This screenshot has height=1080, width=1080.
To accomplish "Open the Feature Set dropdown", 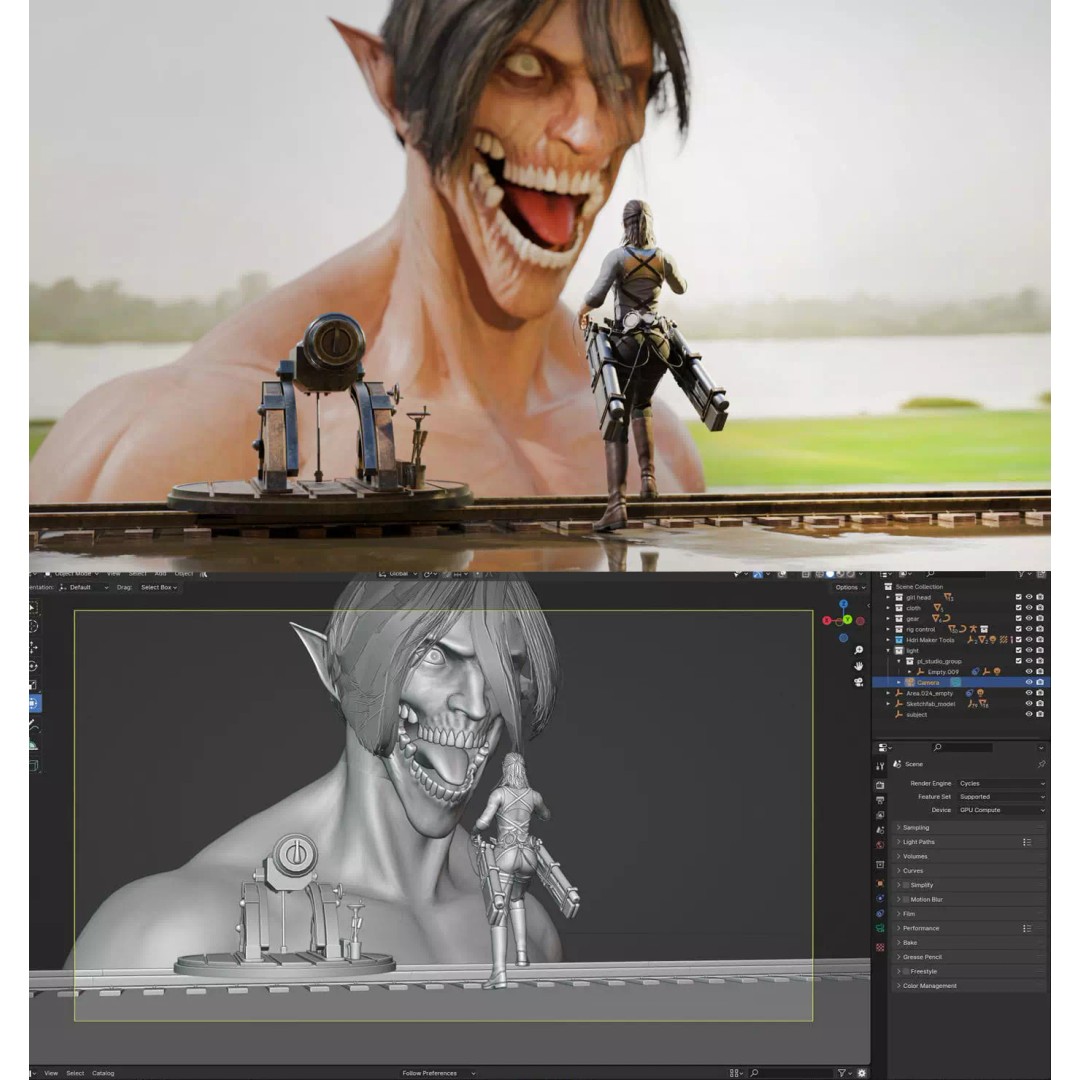I will pos(1001,797).
